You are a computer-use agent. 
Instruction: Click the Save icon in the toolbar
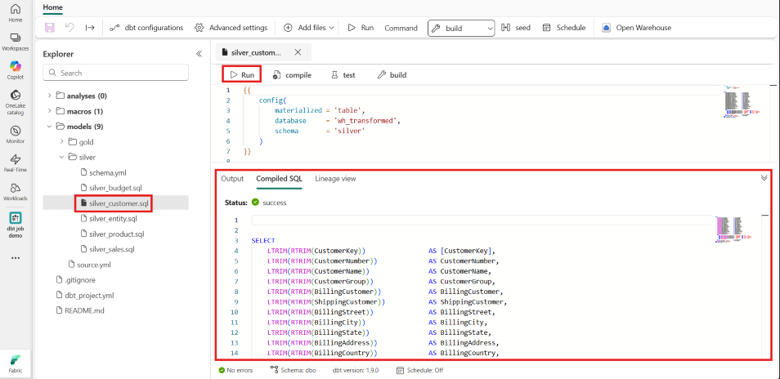(x=50, y=27)
